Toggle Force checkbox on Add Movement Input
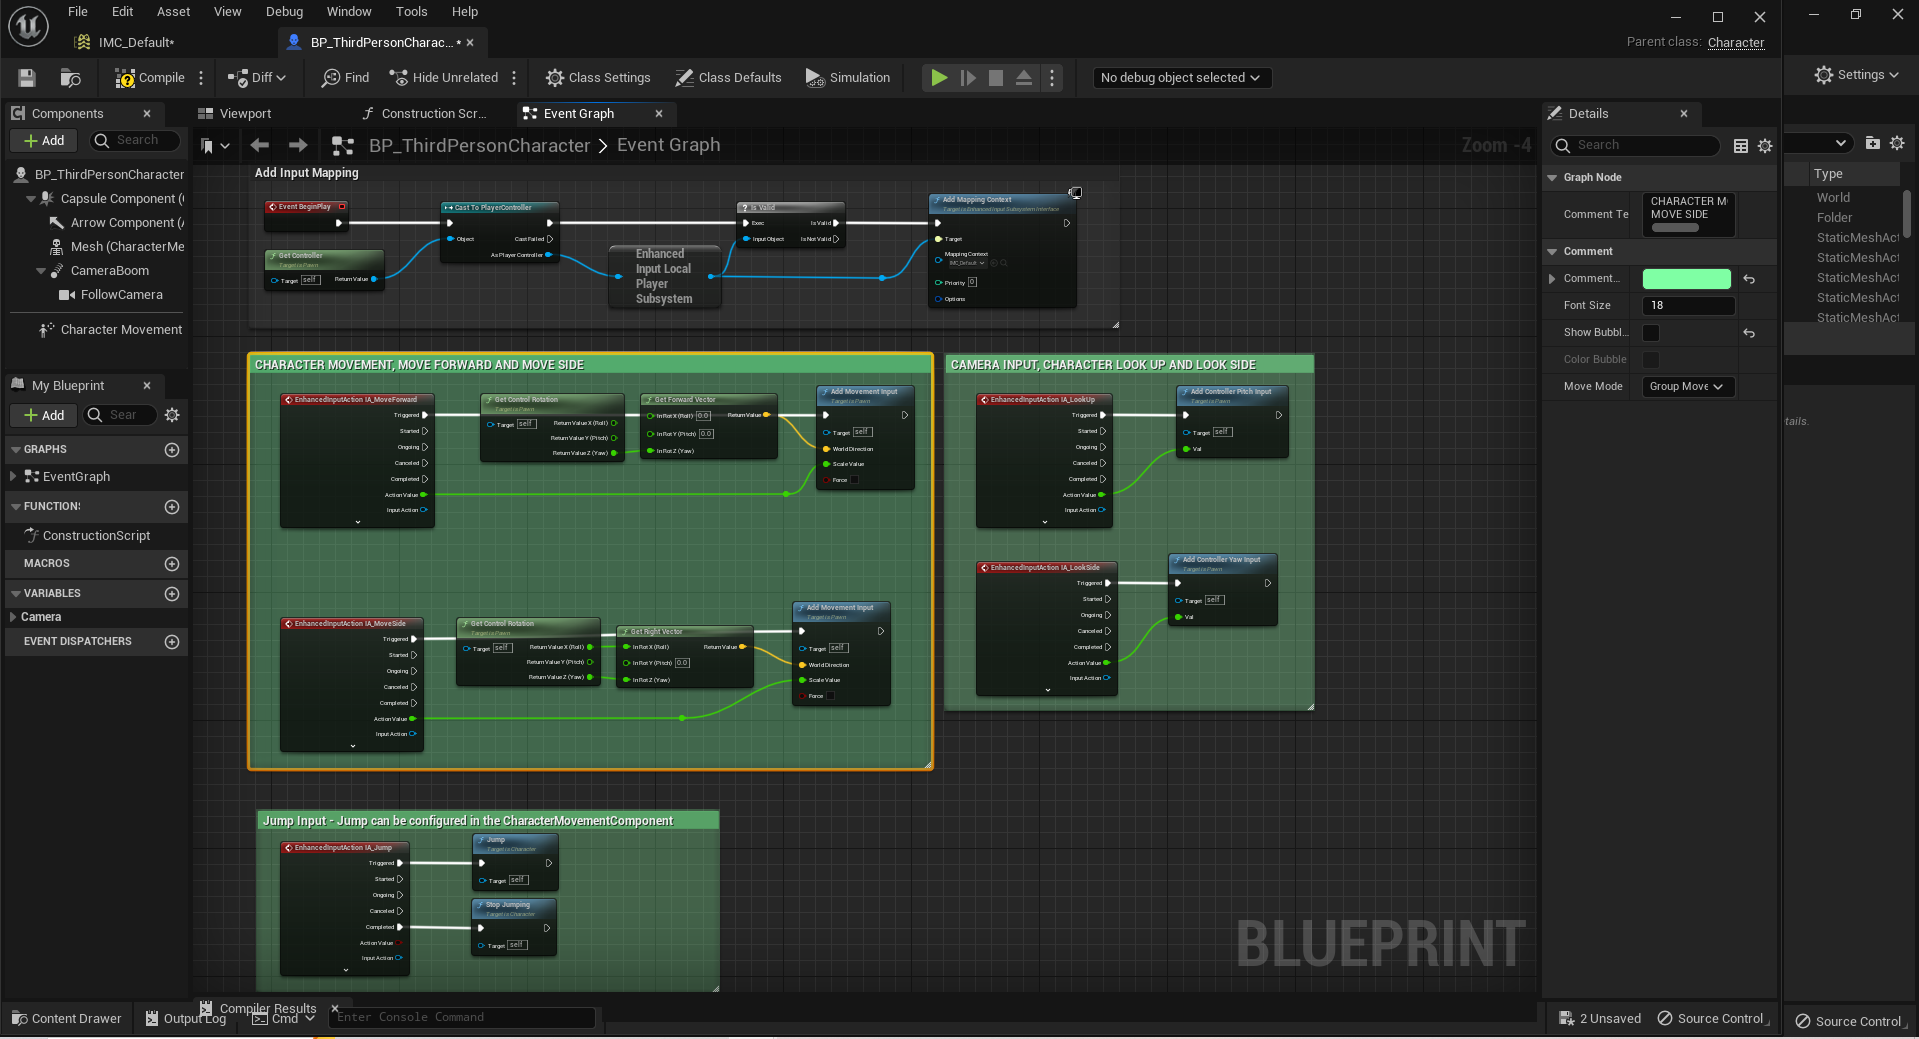 [x=854, y=480]
